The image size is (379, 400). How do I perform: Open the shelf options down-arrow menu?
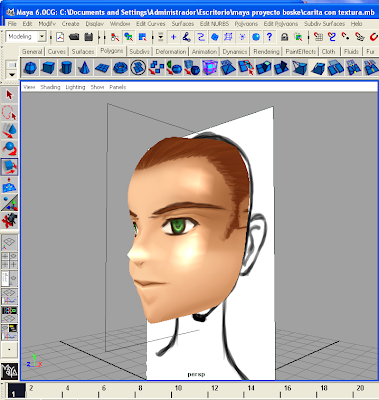12,74
